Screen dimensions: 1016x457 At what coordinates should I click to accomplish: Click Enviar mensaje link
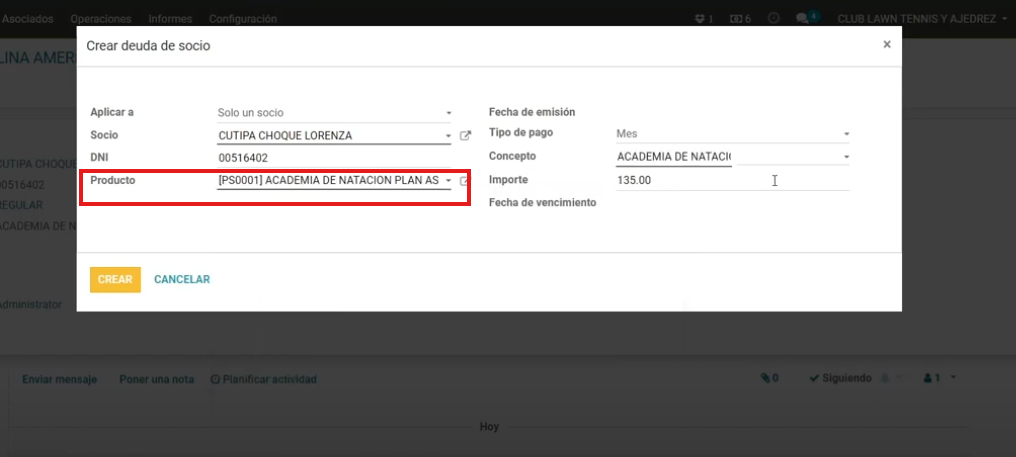60,379
